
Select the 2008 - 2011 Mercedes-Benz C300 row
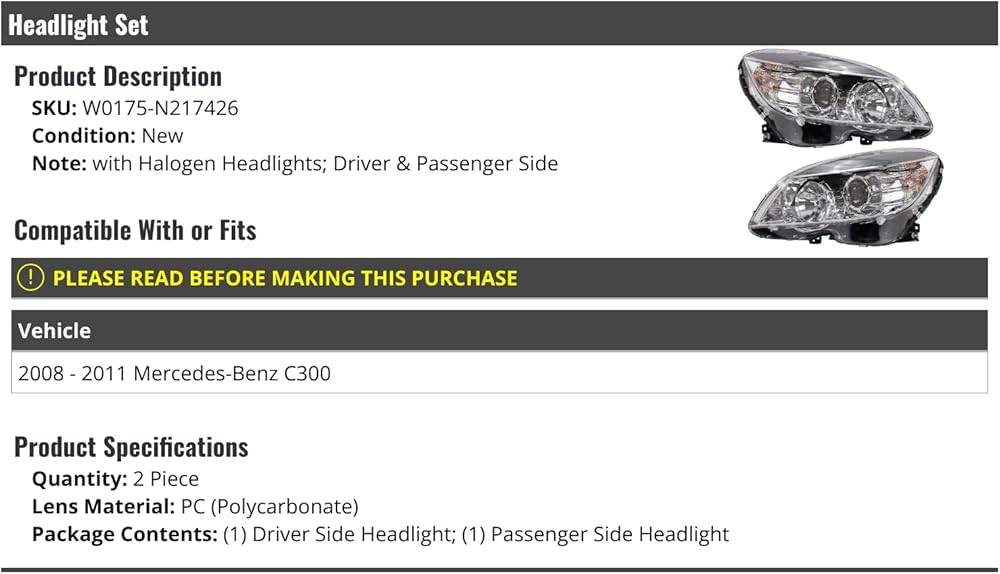tap(175, 374)
